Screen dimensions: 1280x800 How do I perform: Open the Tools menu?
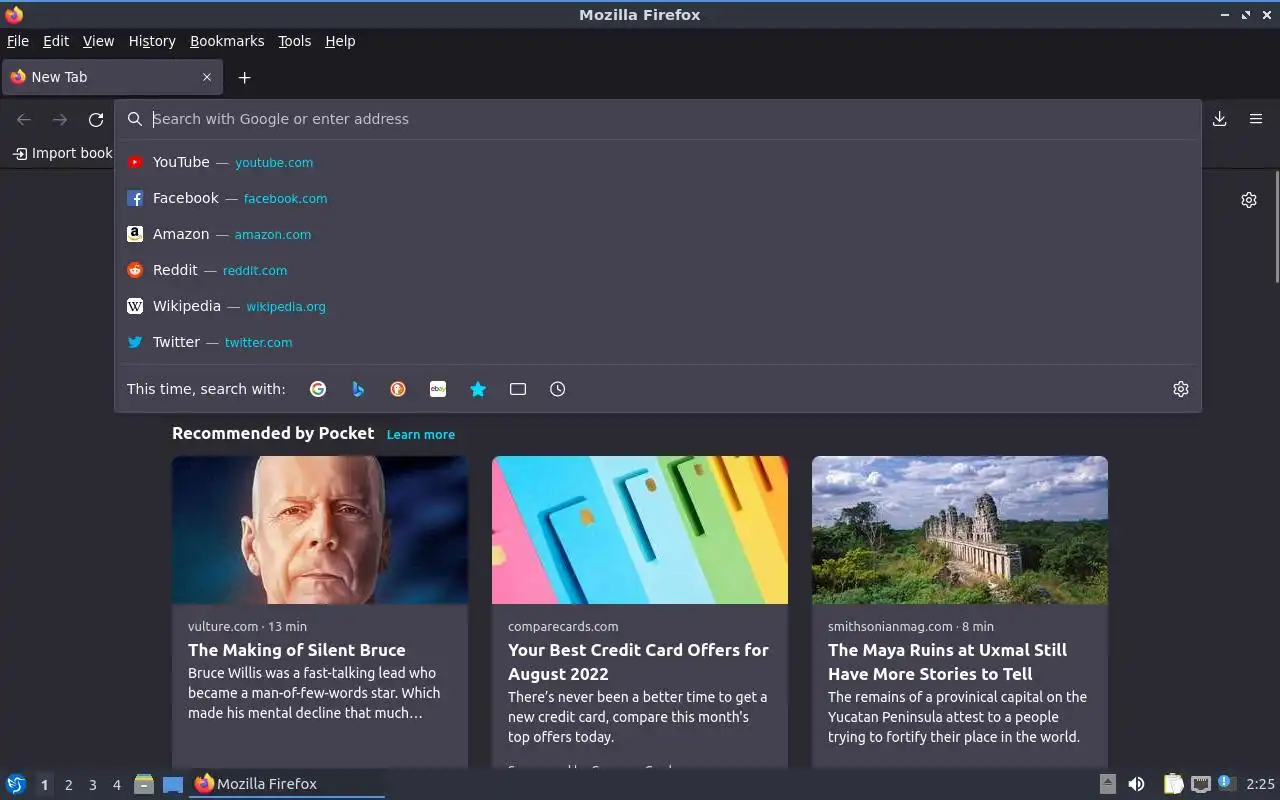pos(295,41)
